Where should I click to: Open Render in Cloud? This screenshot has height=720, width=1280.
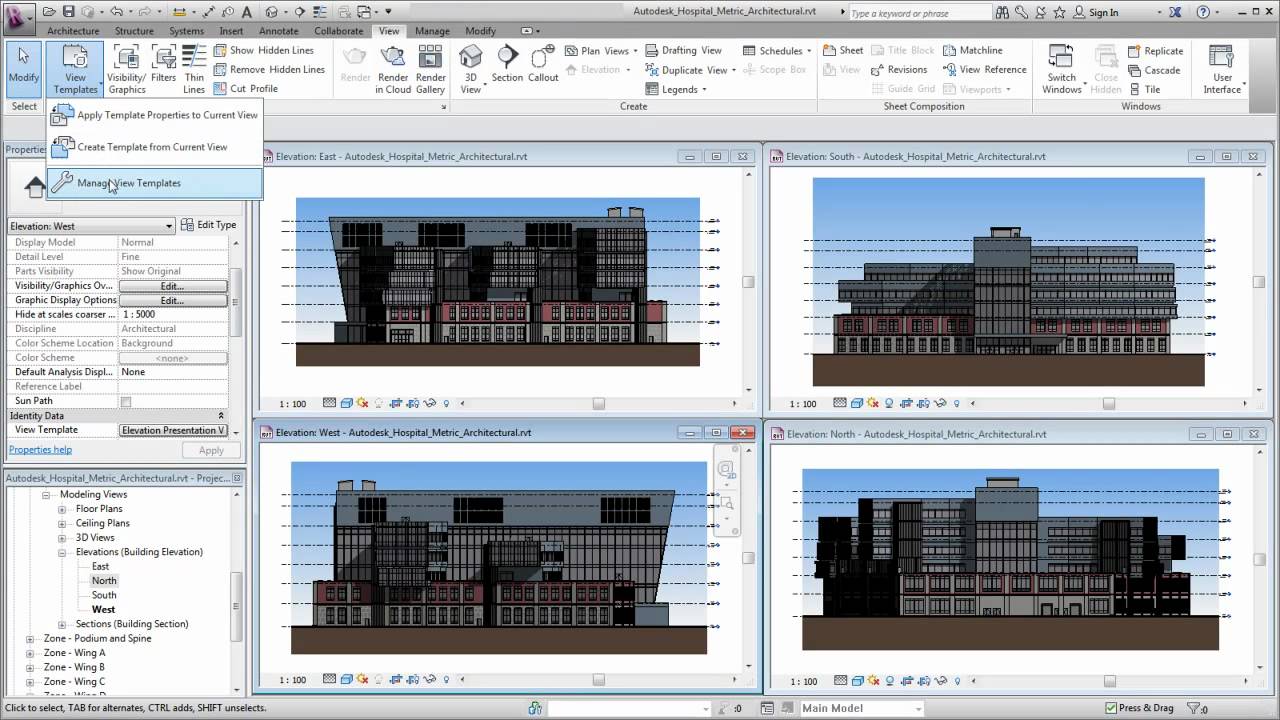[x=393, y=68]
